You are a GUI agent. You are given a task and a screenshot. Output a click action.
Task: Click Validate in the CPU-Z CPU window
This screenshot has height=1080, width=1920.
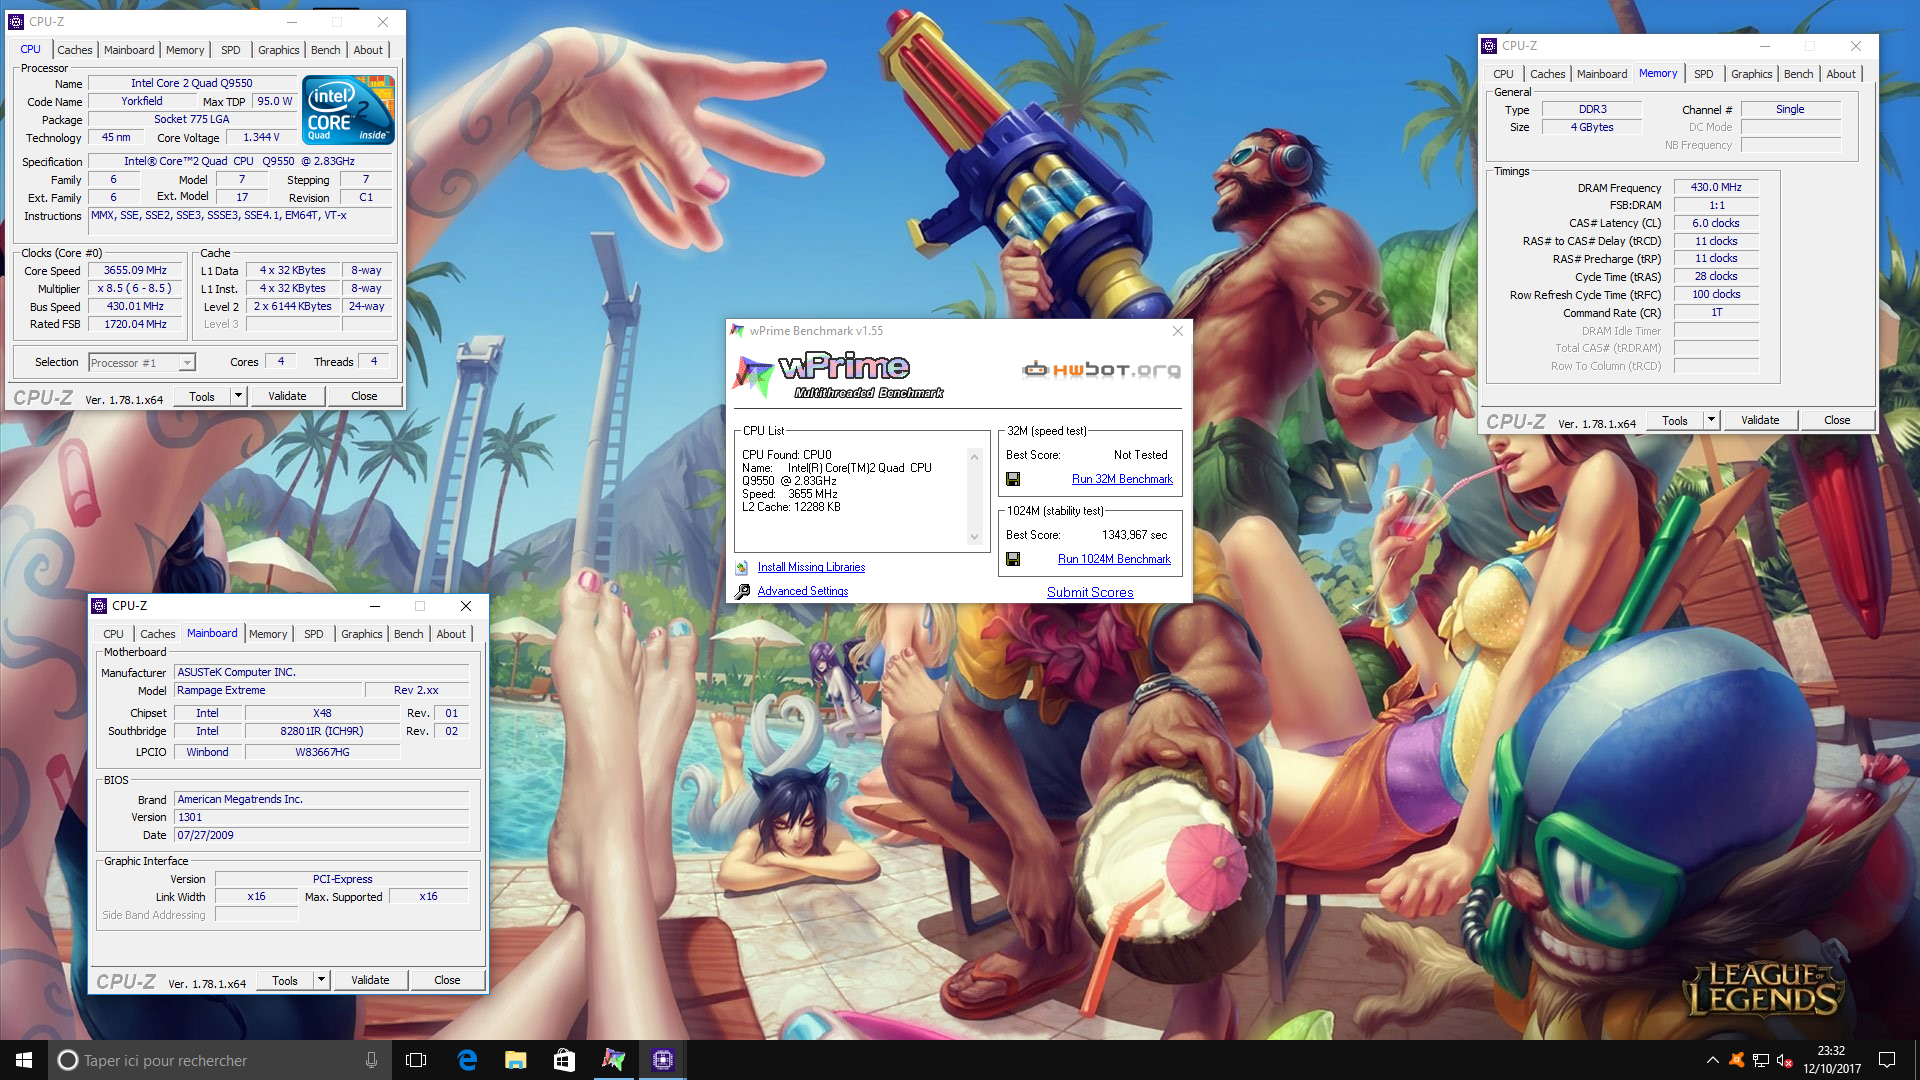pyautogui.click(x=287, y=396)
